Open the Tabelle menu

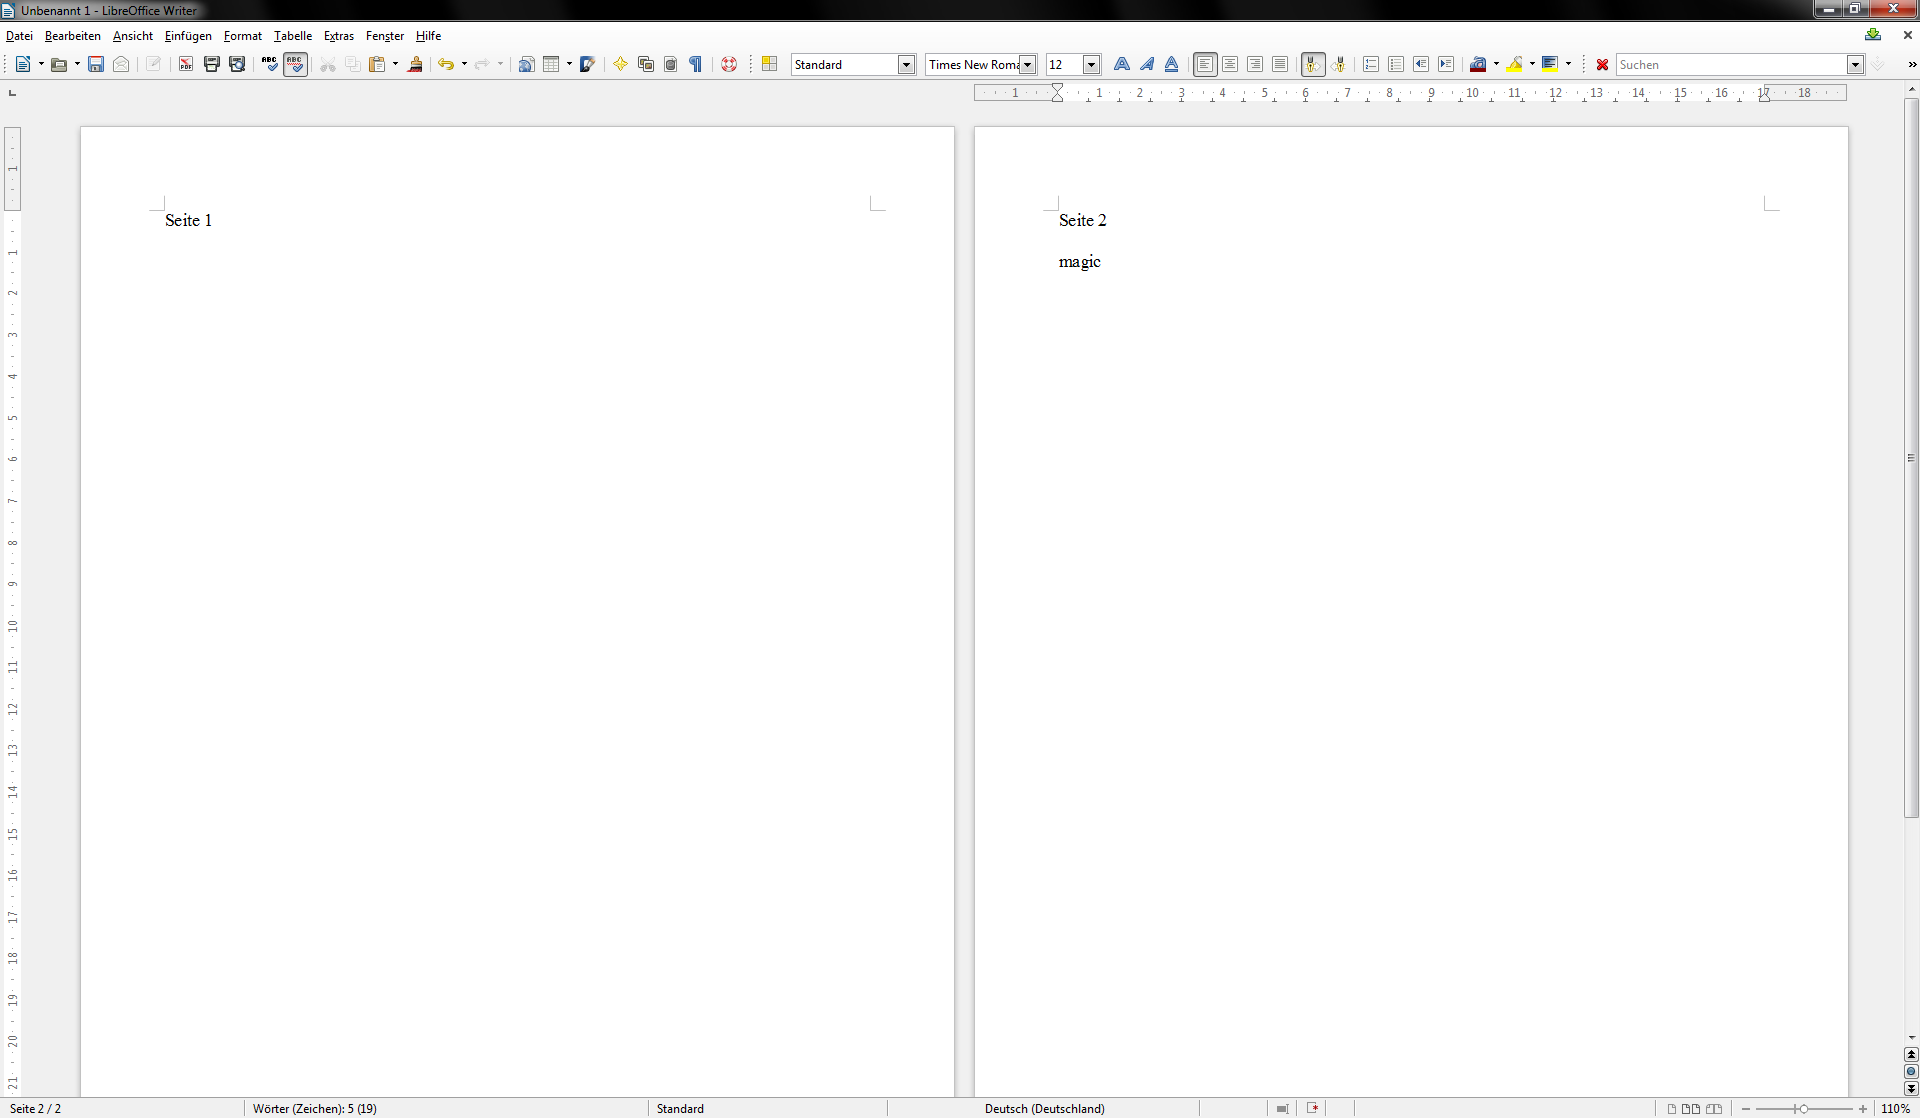292,36
